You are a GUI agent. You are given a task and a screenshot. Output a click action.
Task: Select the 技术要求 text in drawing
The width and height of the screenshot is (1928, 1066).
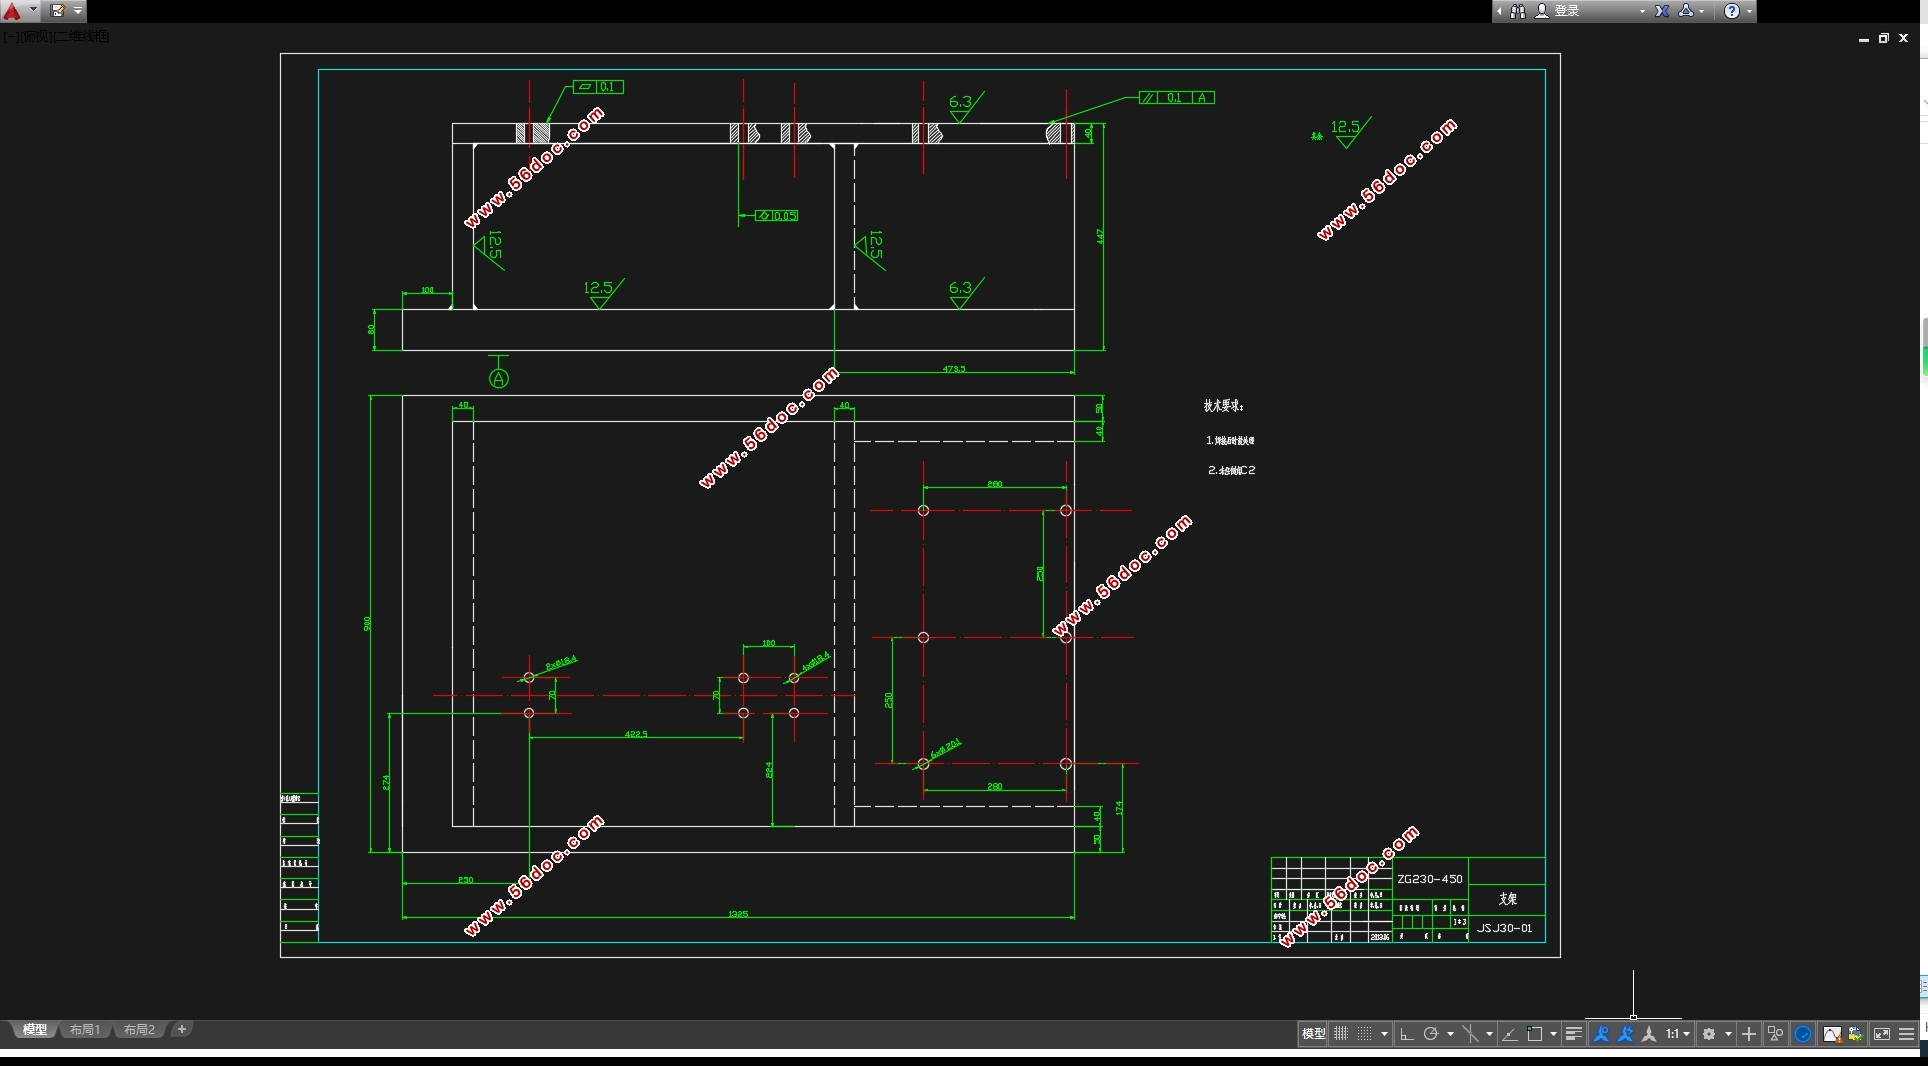[x=1223, y=406]
